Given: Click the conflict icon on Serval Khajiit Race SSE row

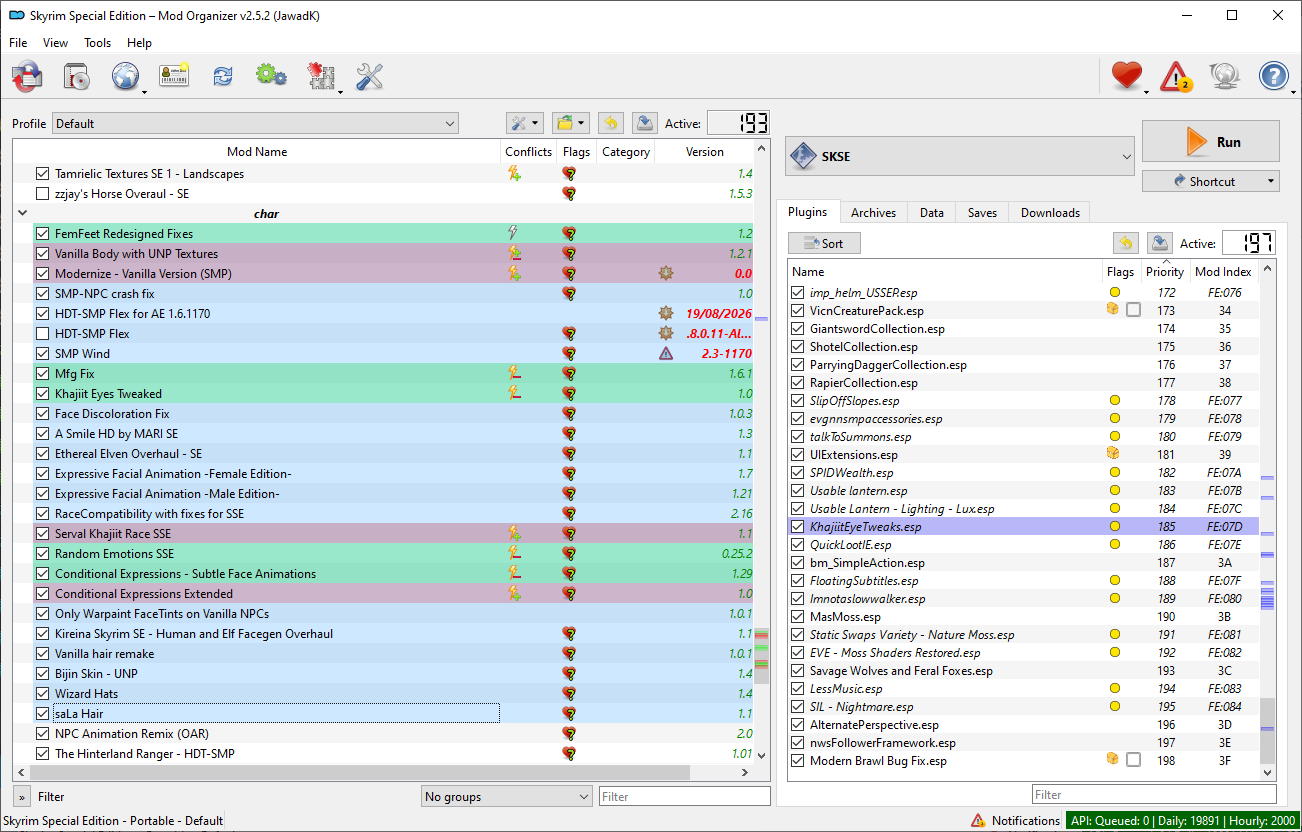Looking at the screenshot, I should pyautogui.click(x=514, y=533).
